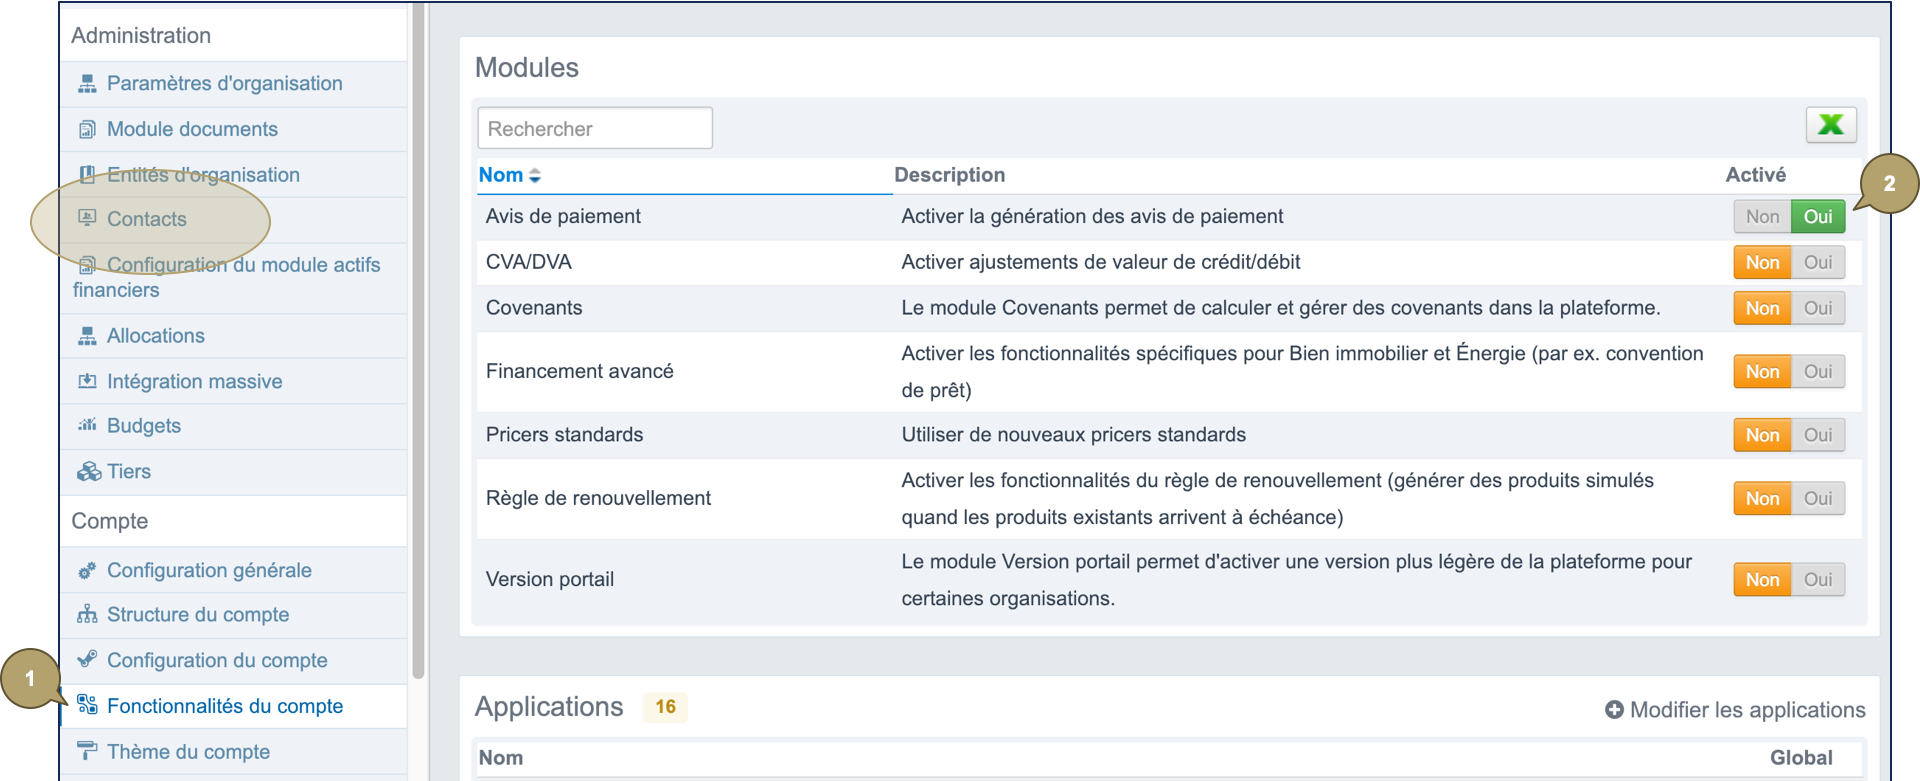Image resolution: width=1920 pixels, height=781 pixels.
Task: Click the Module documents icon
Action: coord(87,129)
